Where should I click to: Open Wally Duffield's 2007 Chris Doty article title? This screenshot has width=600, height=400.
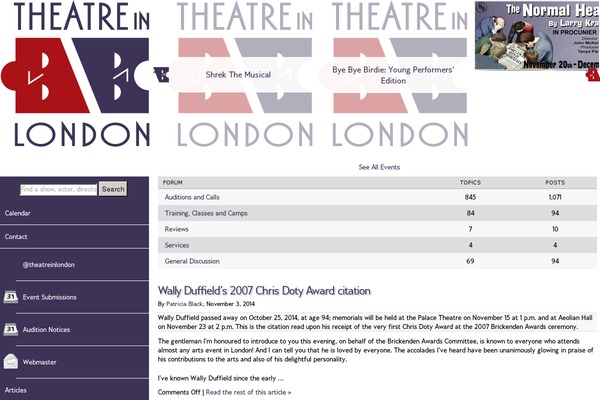pos(264,291)
